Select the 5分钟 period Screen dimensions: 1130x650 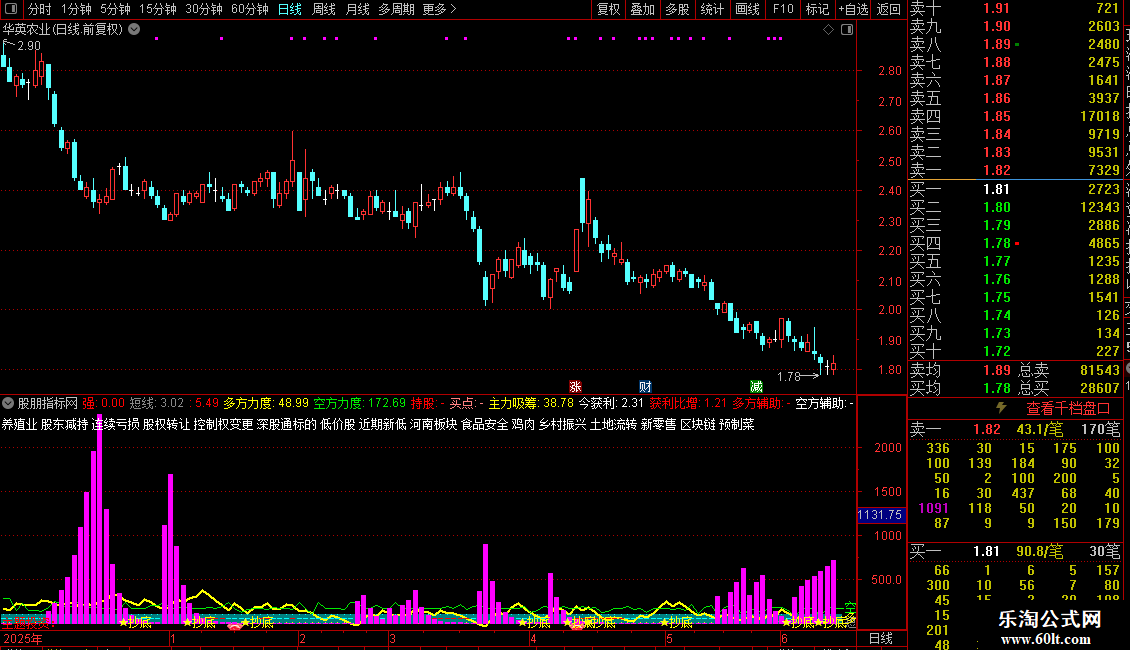(115, 9)
